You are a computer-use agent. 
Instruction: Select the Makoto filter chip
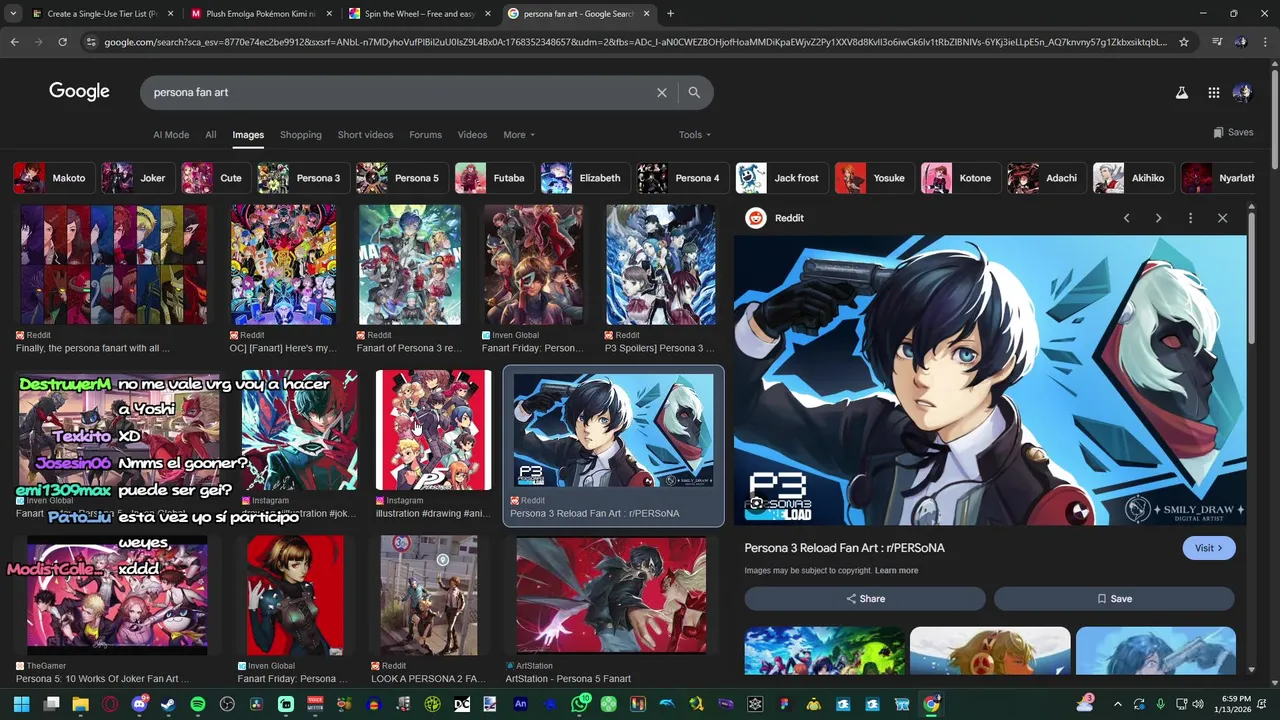[x=55, y=178]
